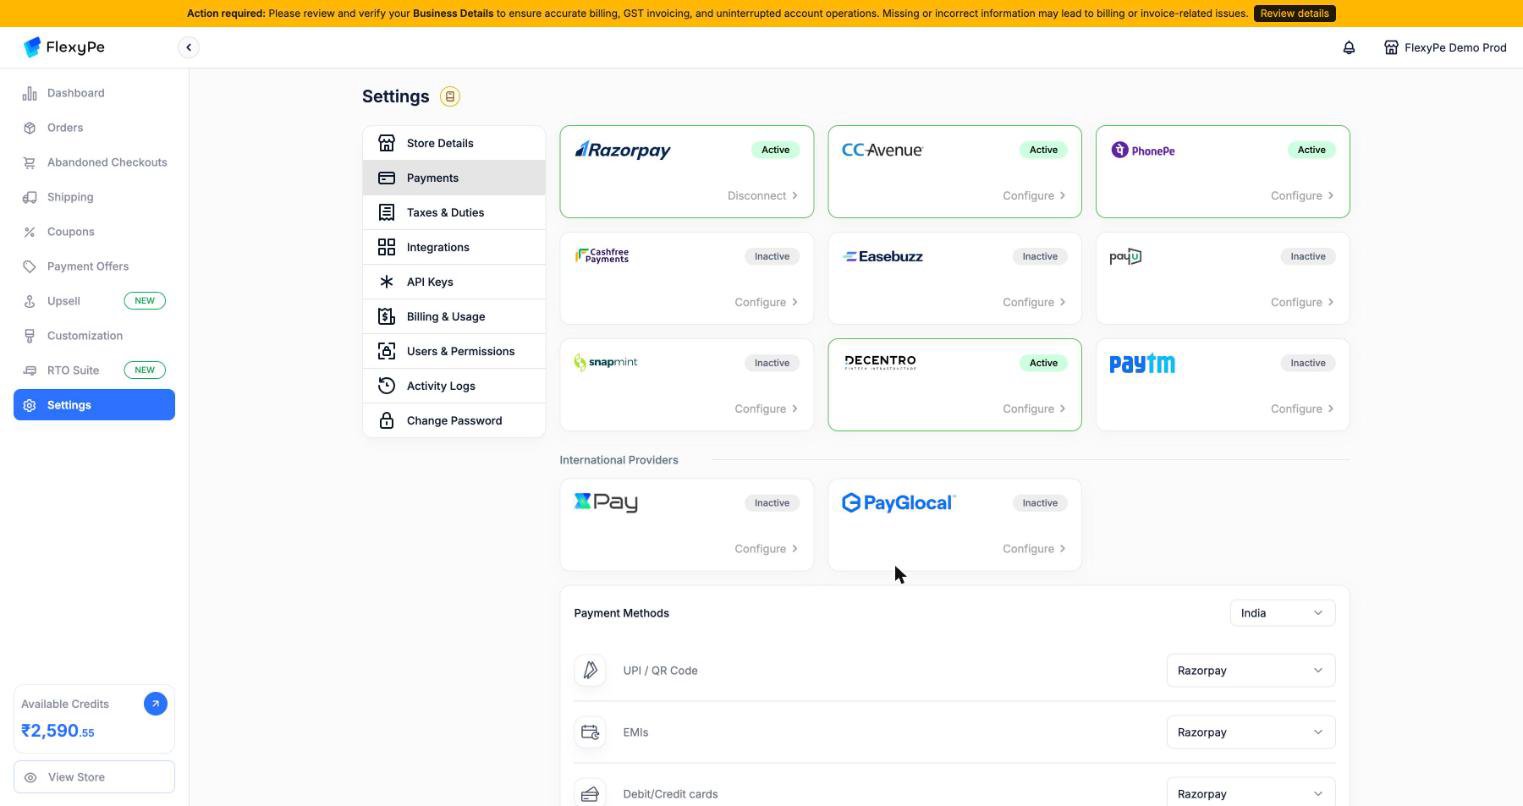Configure the CCAvenue provider
The height and width of the screenshot is (806, 1523).
coord(1034,196)
